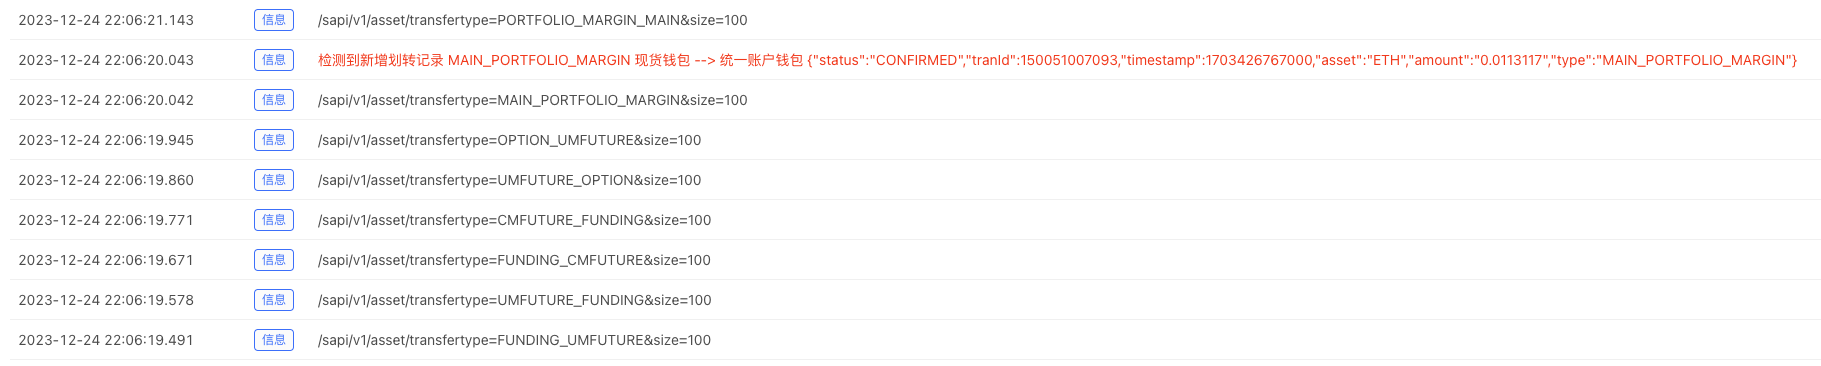Select the CMFUTURE_FUNDING log entry text
The height and width of the screenshot is (366, 1821).
514,220
